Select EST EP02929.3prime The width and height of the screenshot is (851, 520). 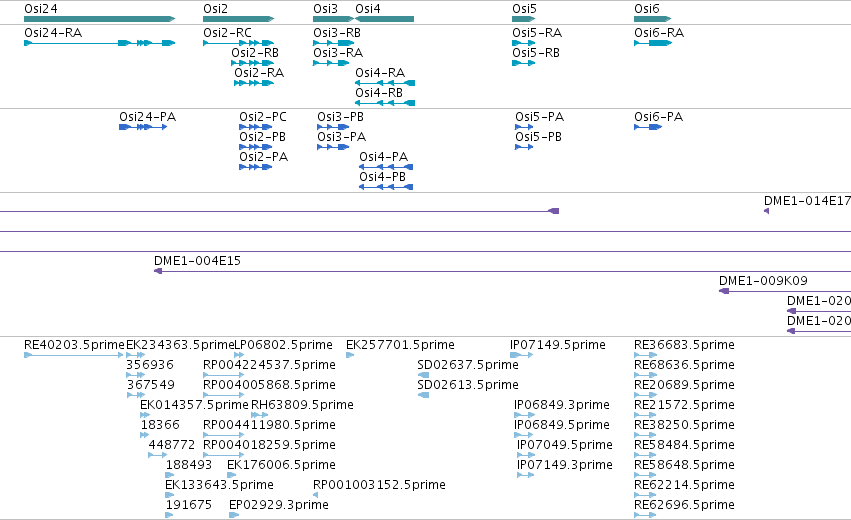point(234,516)
